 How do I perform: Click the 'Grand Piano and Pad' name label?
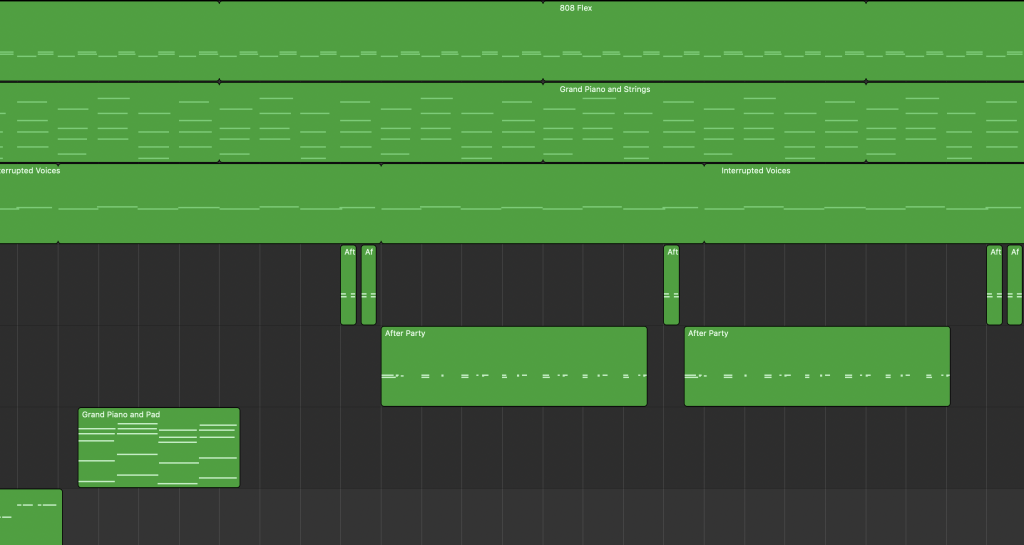coord(121,414)
